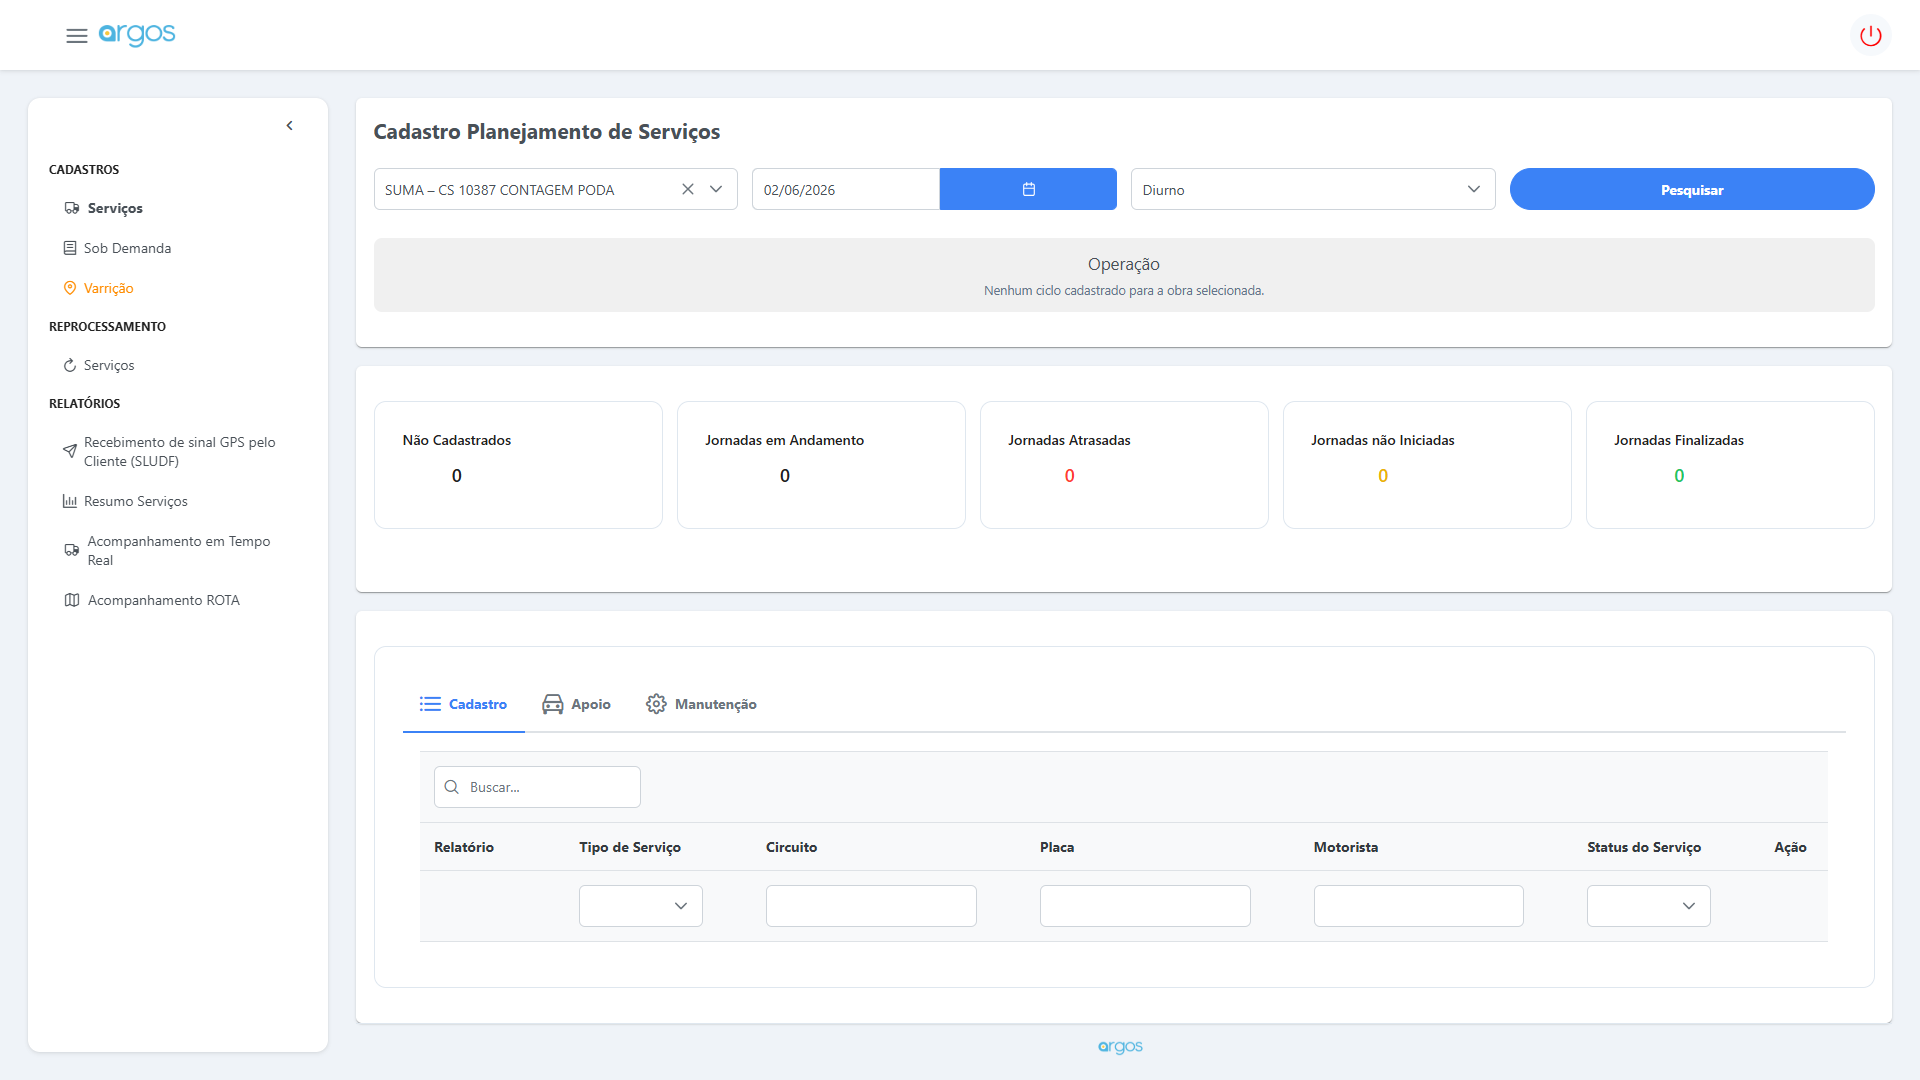This screenshot has width=1920, height=1080.
Task: Switch to the Manutenção tab
Action: (701, 704)
